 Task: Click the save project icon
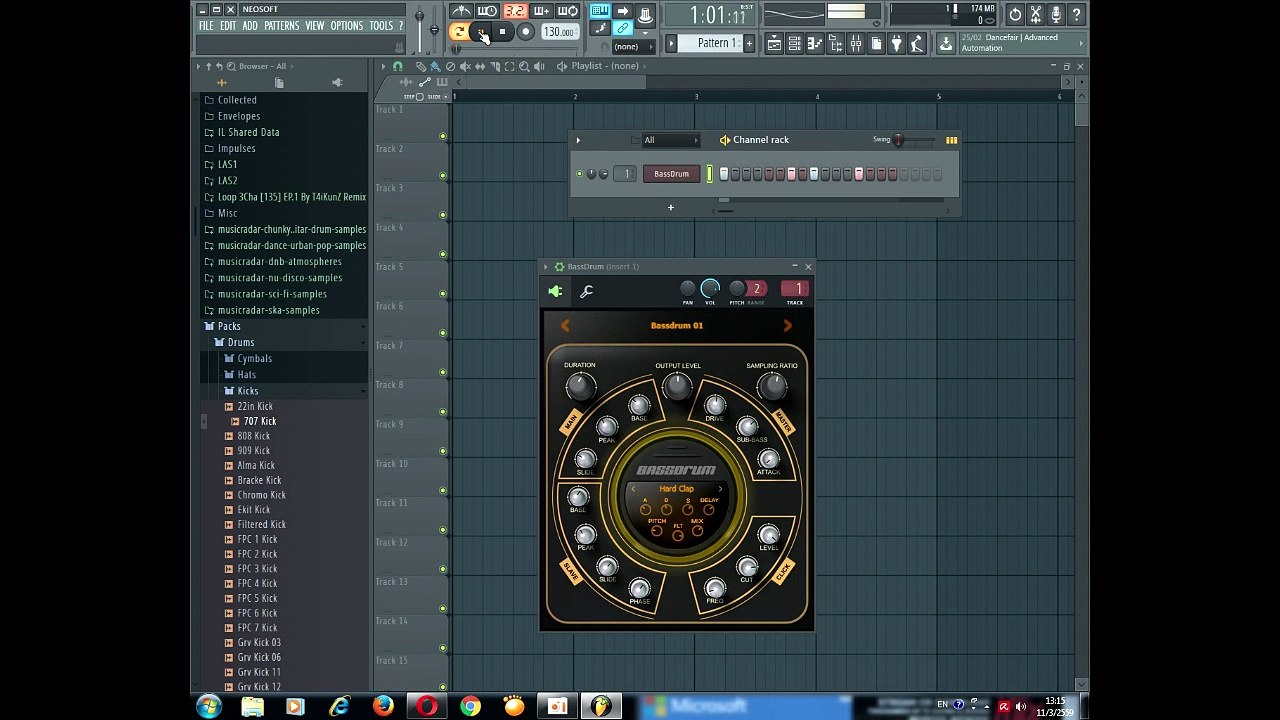point(945,43)
